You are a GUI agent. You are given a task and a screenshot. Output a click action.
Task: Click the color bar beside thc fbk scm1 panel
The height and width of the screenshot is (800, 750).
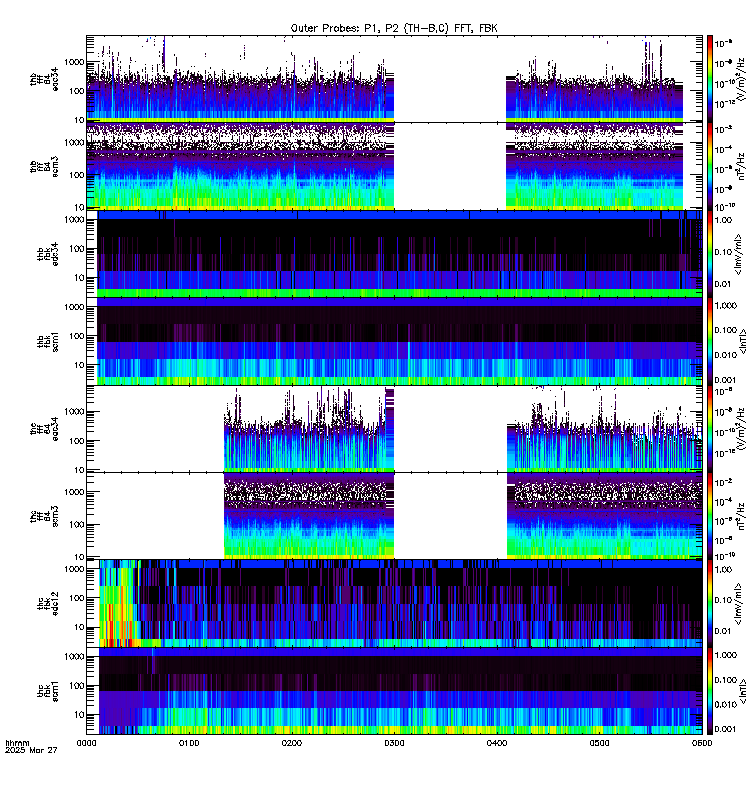tap(710, 691)
